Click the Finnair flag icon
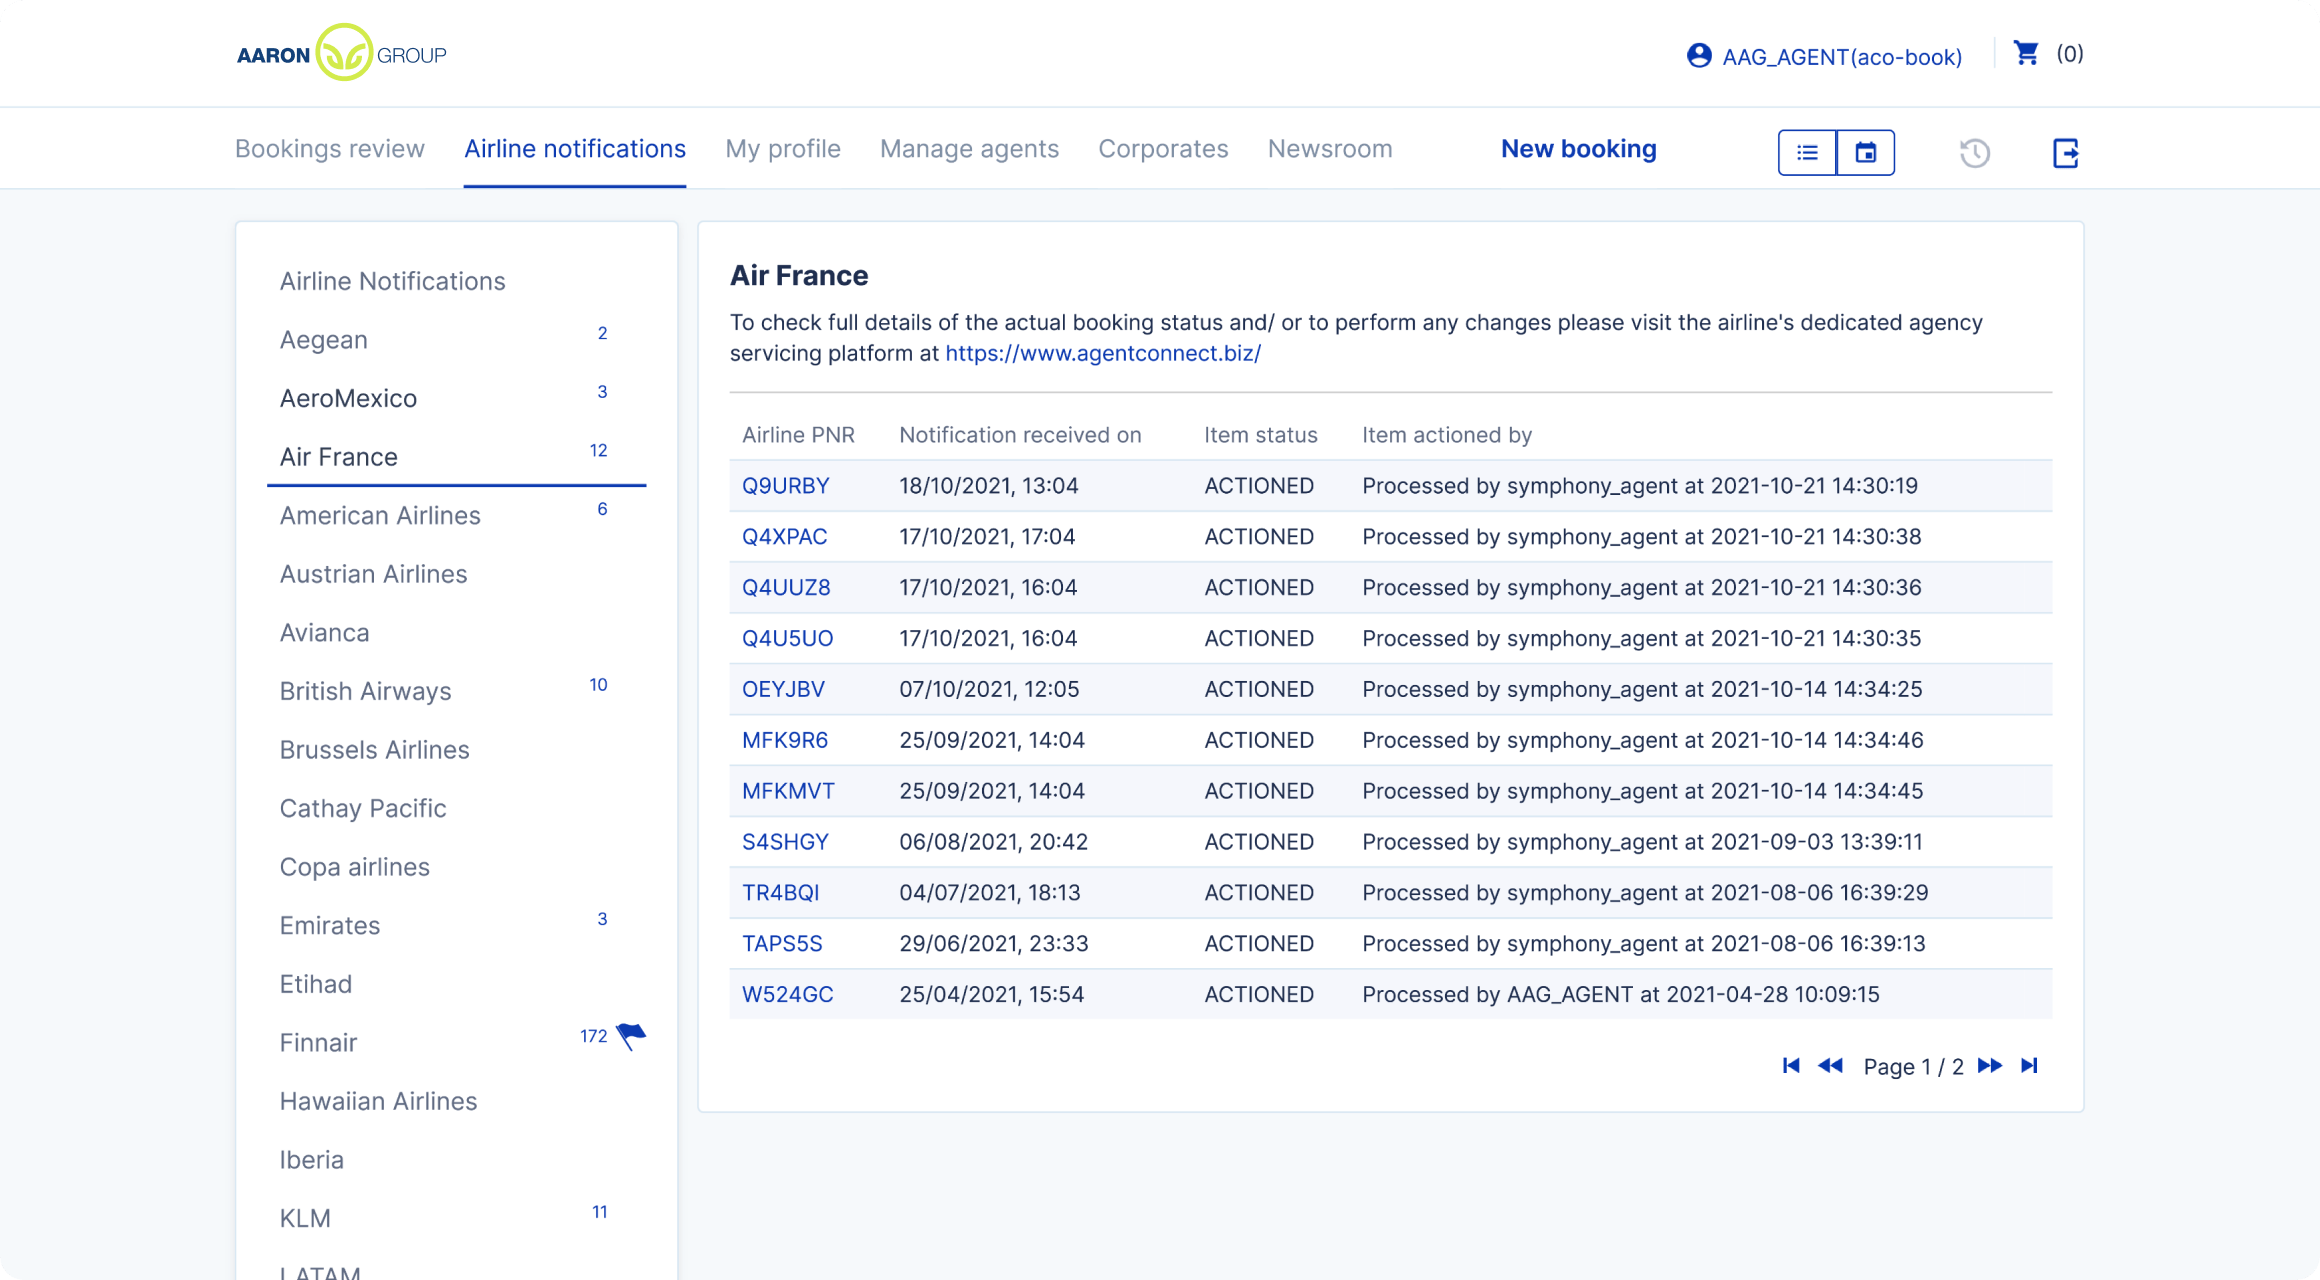 pos(632,1037)
